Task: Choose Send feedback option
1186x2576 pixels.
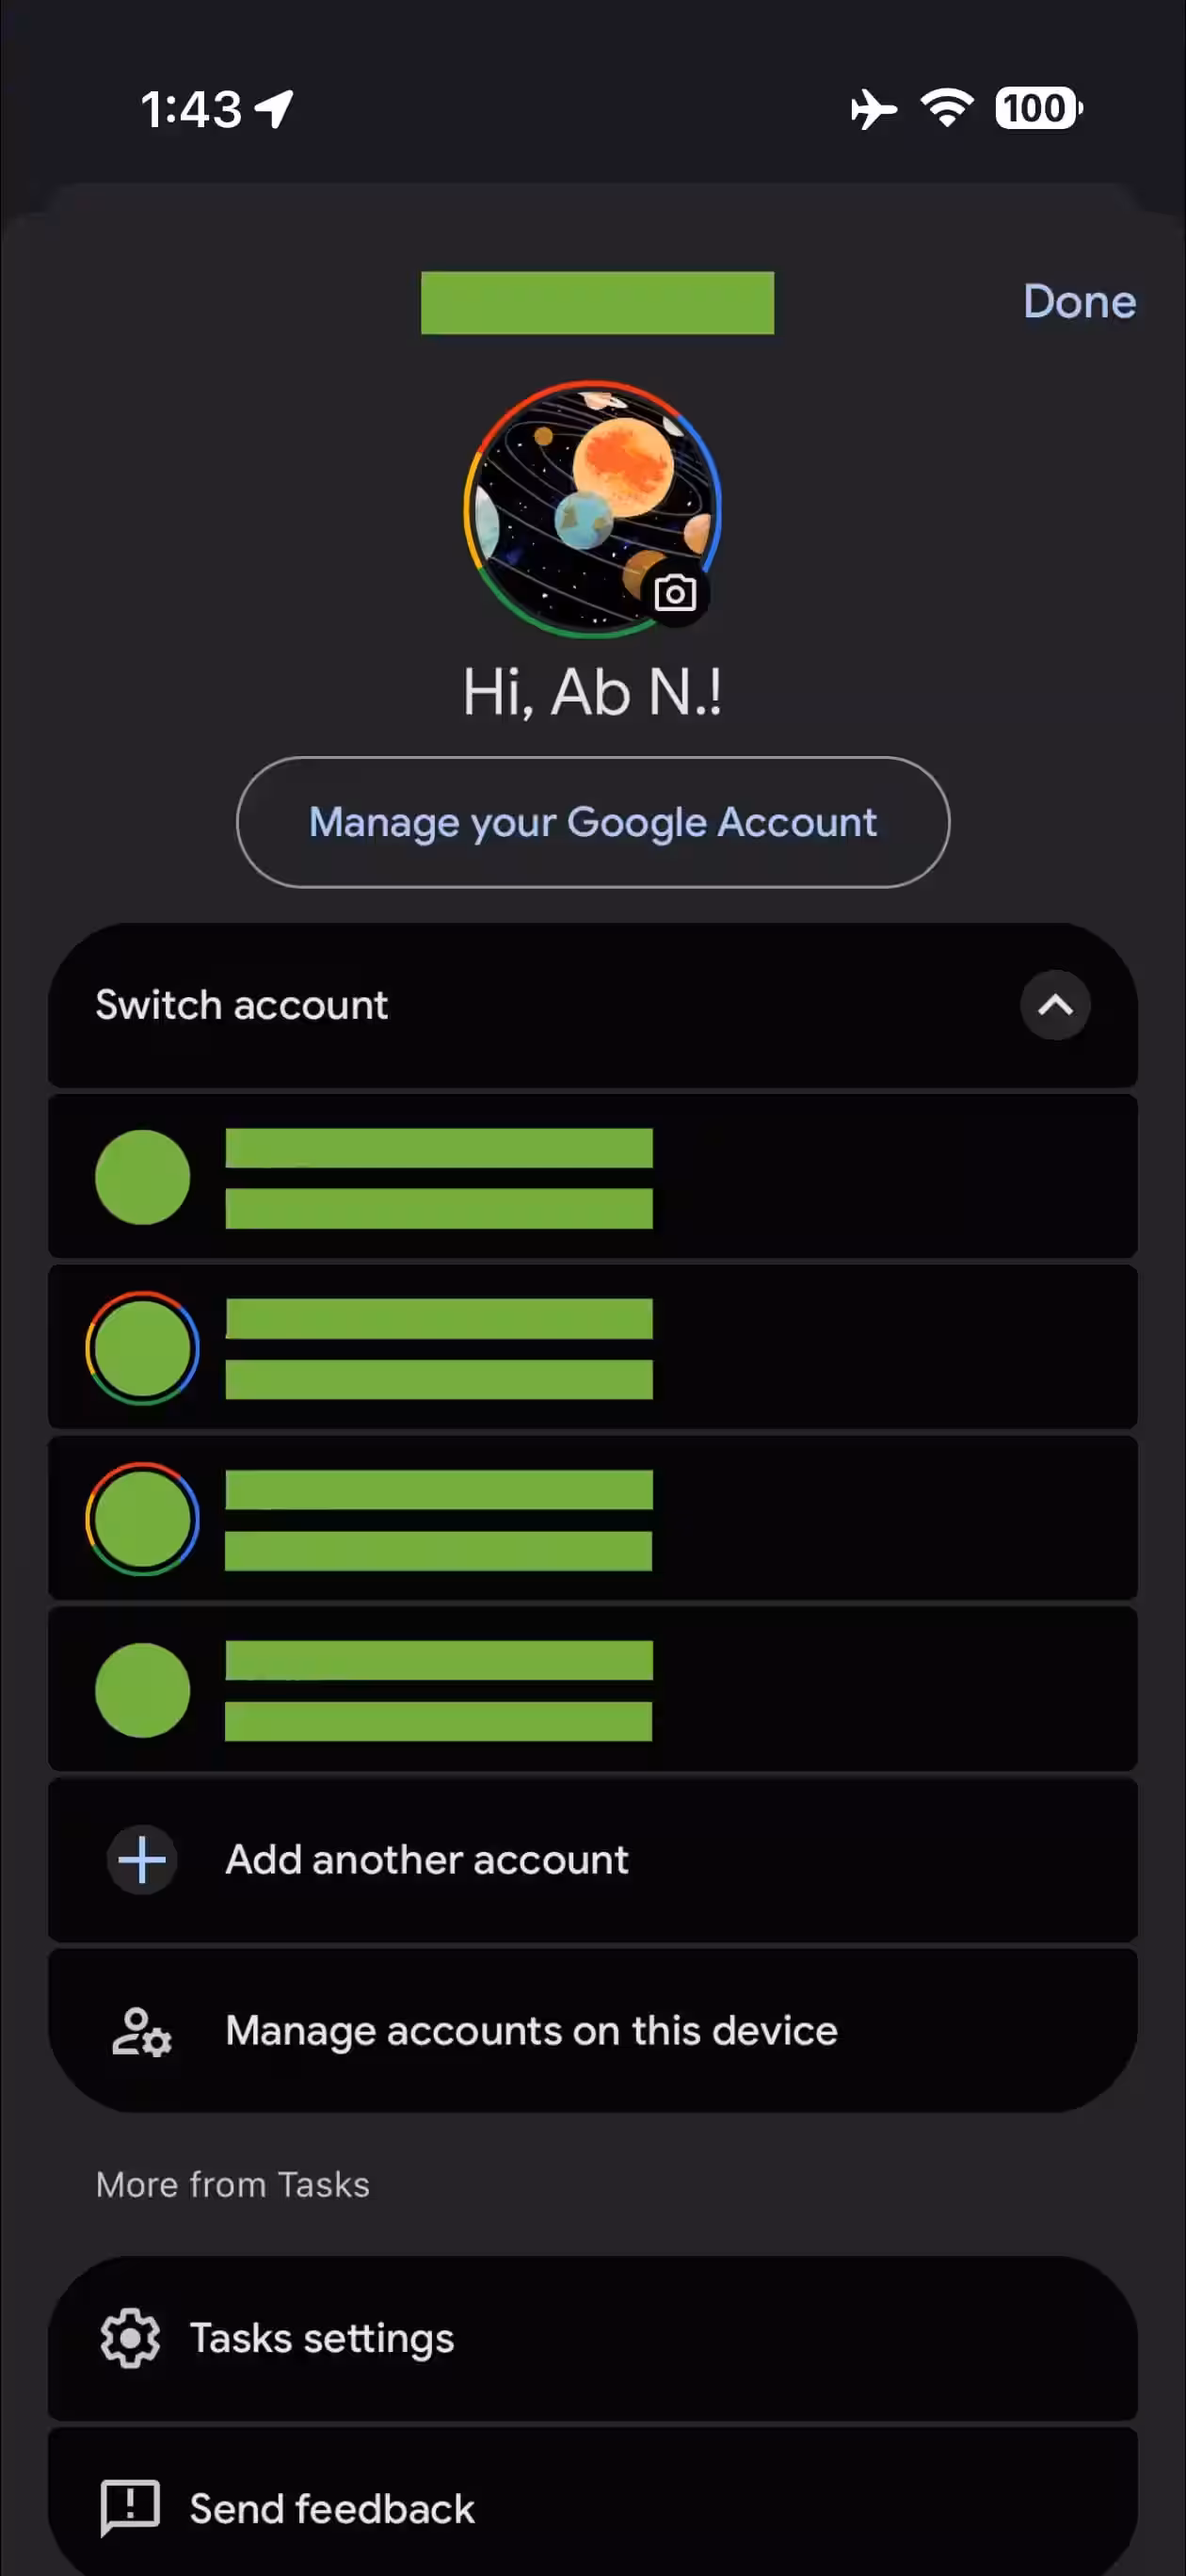Action: [332, 2508]
